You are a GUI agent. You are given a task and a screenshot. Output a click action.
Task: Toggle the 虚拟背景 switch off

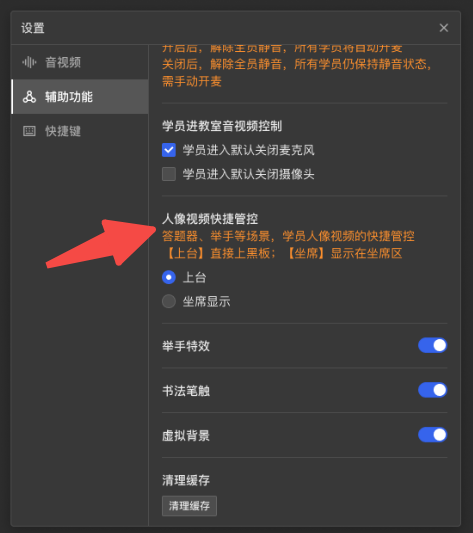(x=432, y=435)
